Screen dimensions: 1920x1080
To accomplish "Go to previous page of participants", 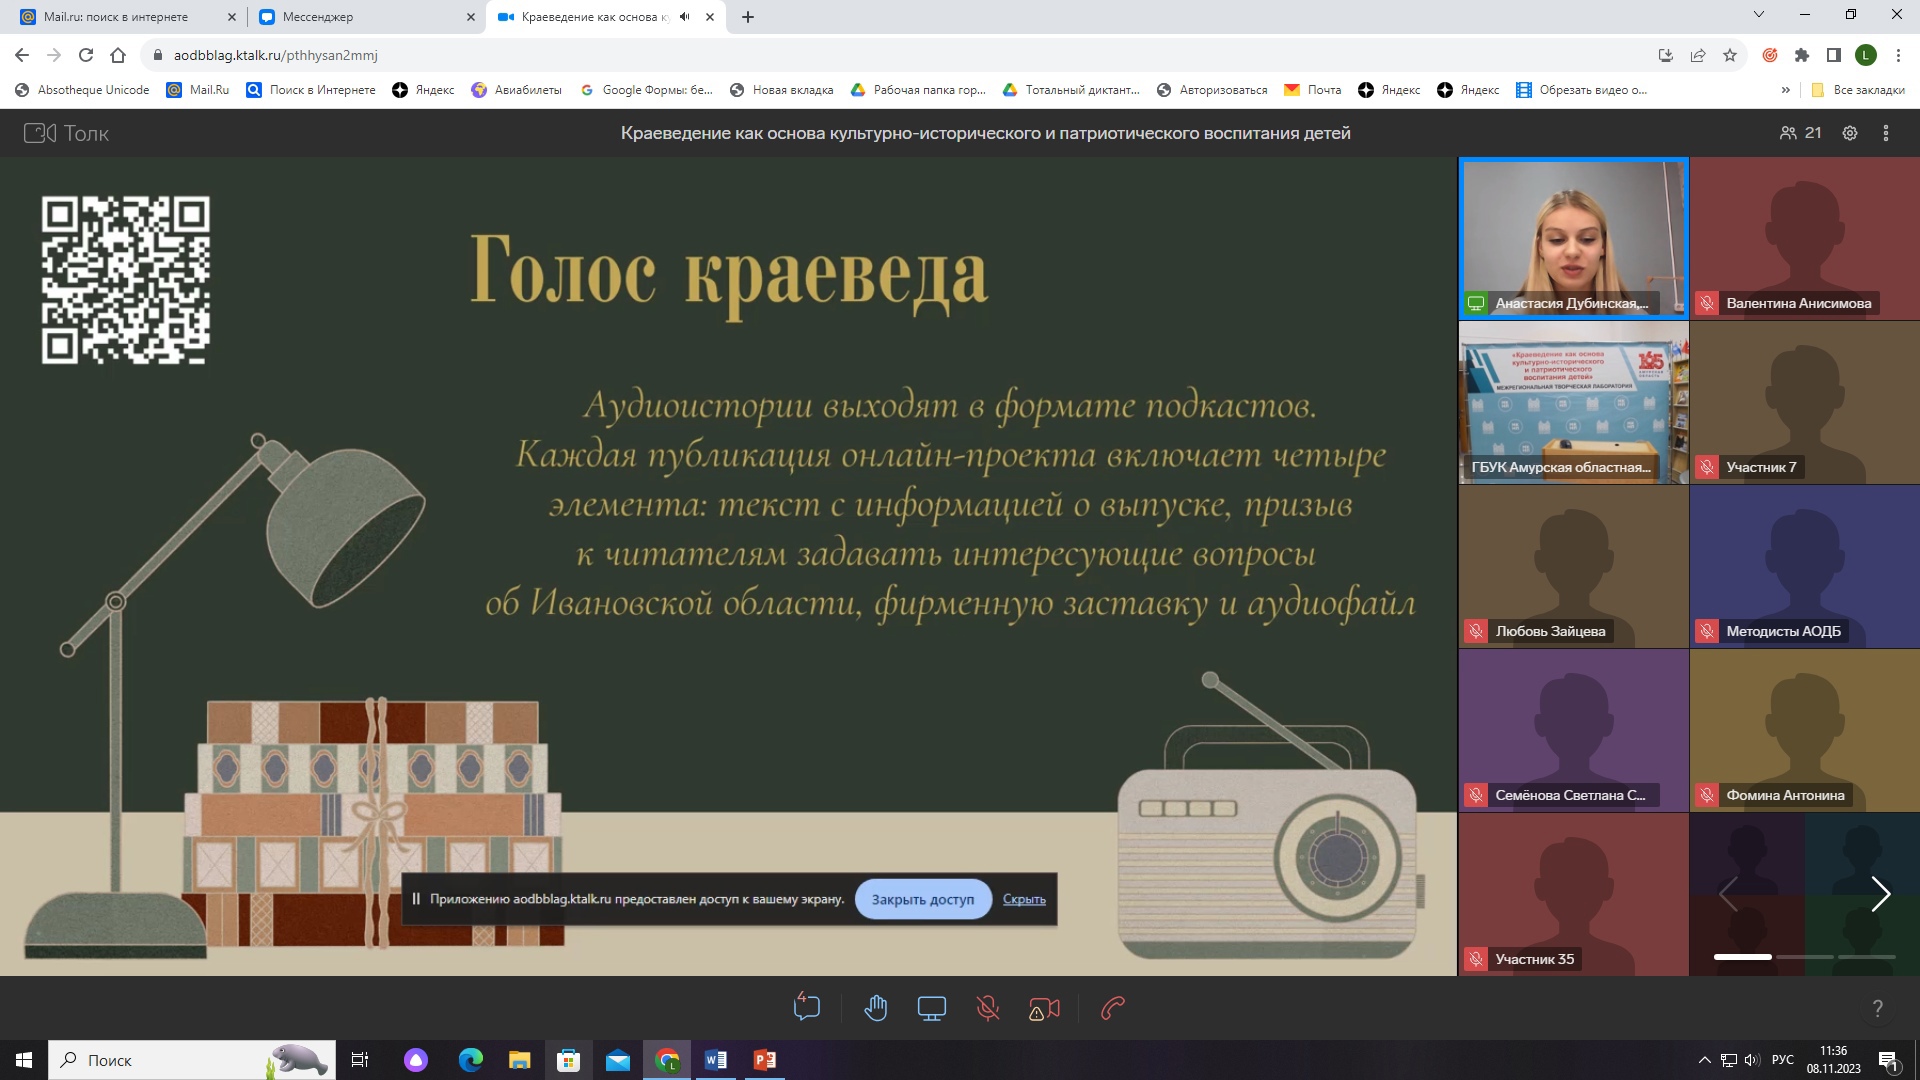I will tap(1728, 894).
